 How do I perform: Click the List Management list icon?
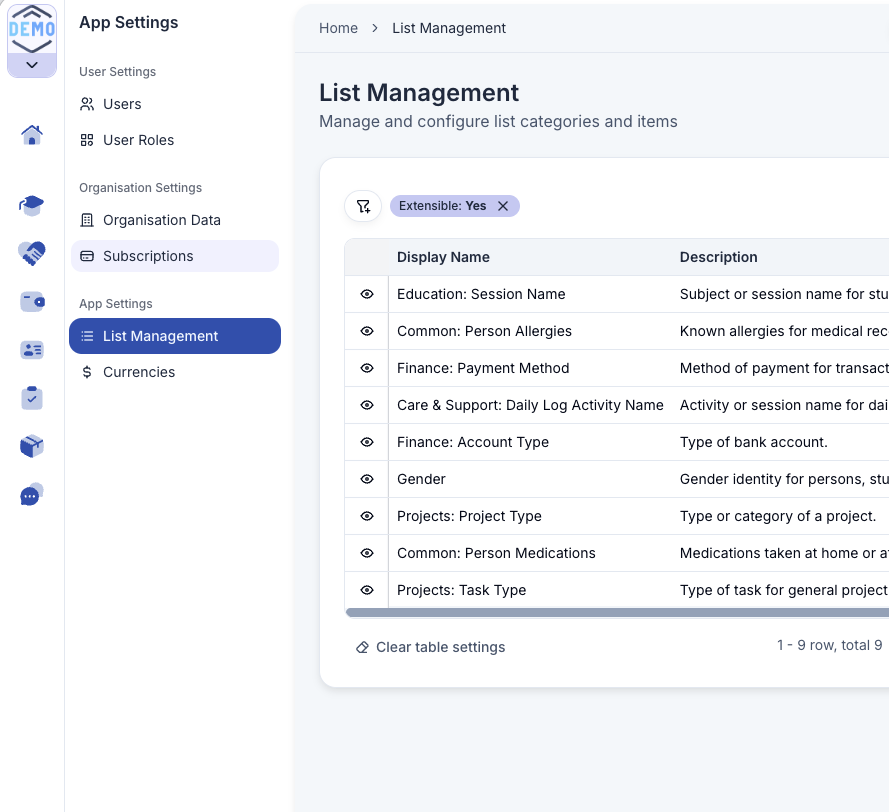click(87, 336)
